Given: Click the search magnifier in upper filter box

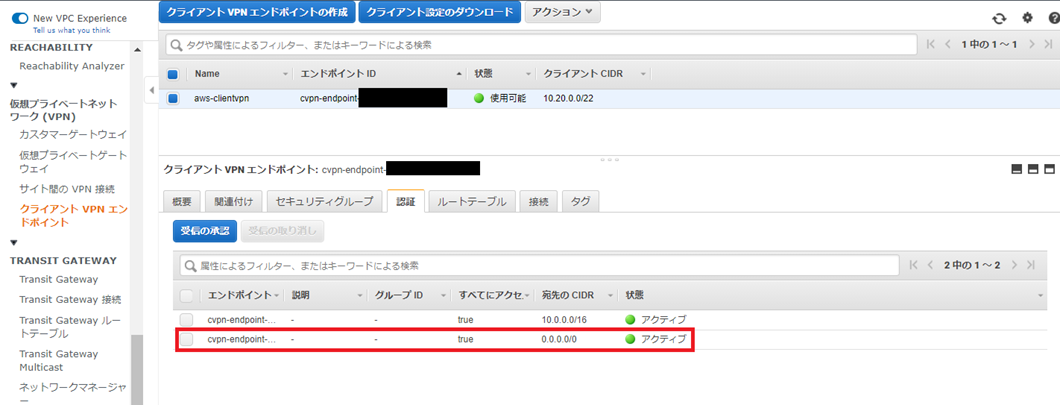Looking at the screenshot, I should [177, 45].
